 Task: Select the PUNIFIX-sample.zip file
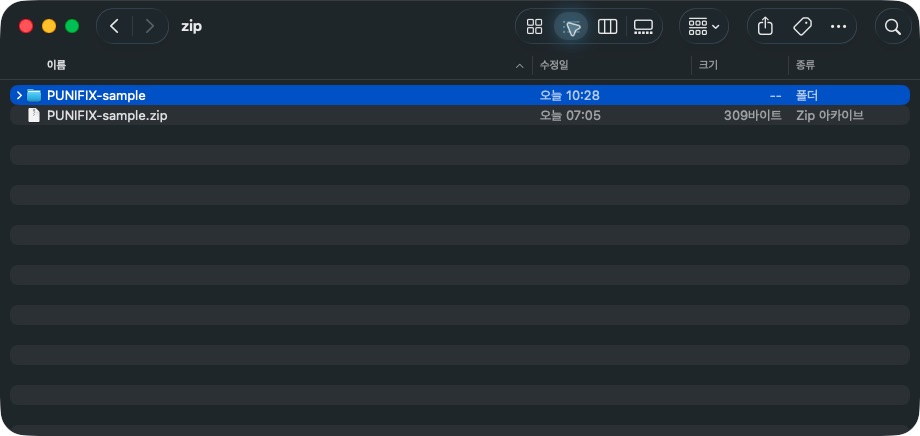point(460,116)
